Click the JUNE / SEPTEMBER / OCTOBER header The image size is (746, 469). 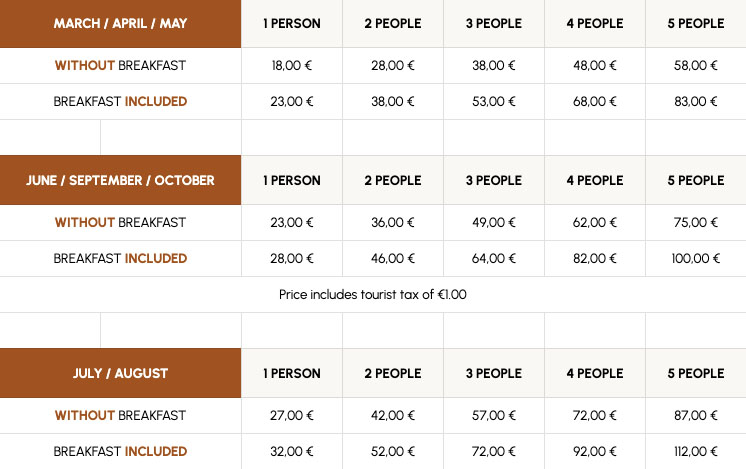point(120,181)
